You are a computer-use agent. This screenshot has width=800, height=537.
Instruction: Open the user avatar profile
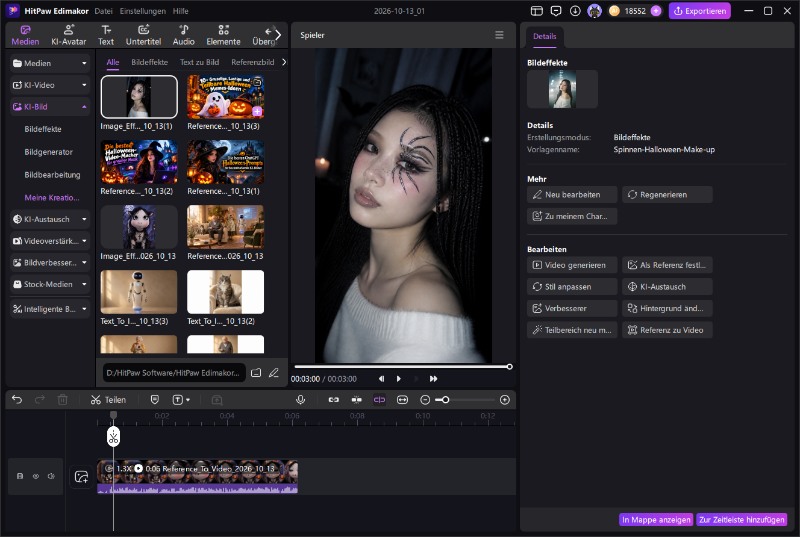click(594, 11)
